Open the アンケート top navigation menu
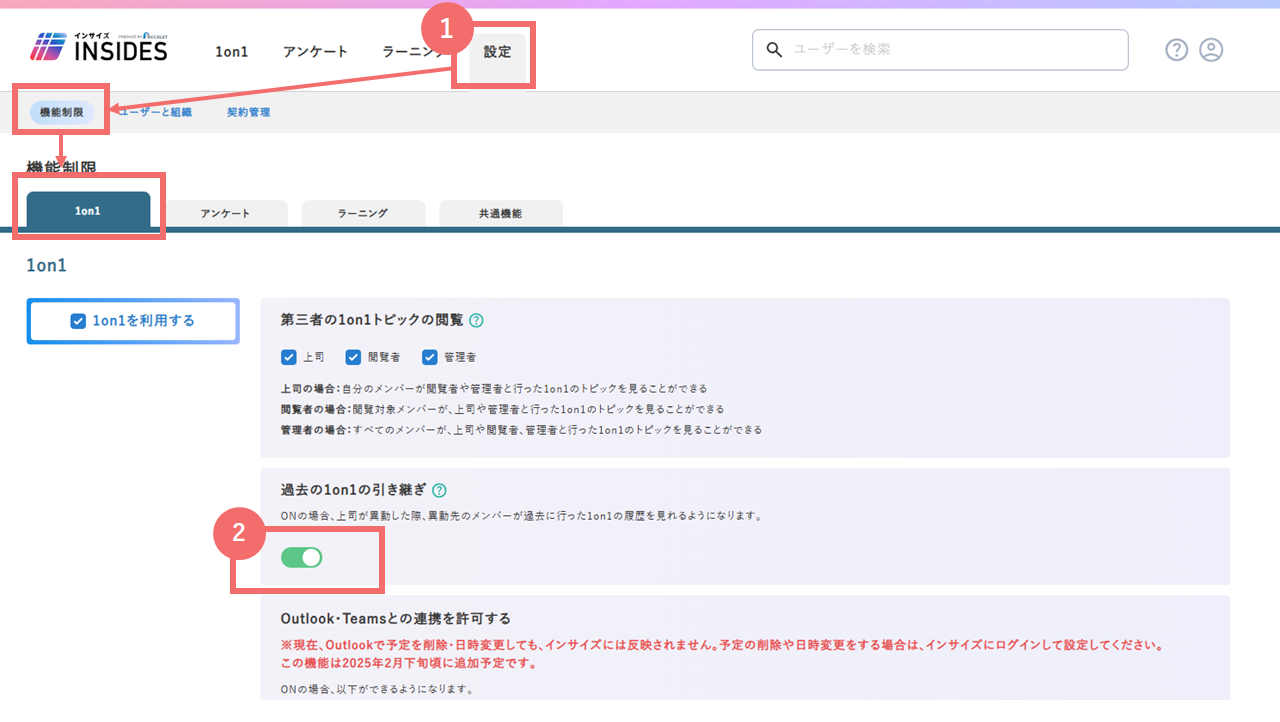 [315, 51]
